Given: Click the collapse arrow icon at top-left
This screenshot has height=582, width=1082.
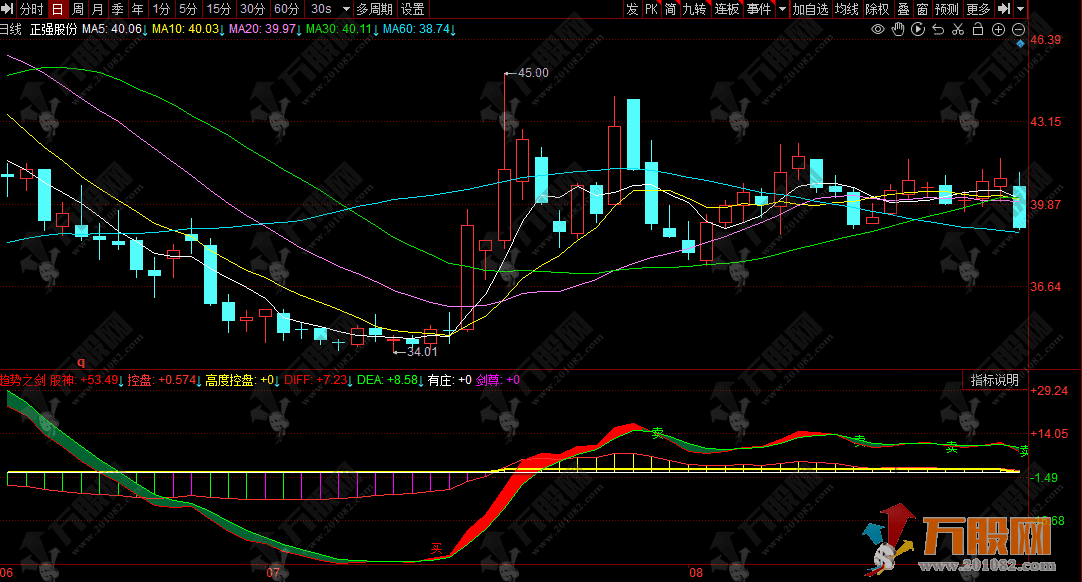Looking at the screenshot, I should tap(8, 9).
